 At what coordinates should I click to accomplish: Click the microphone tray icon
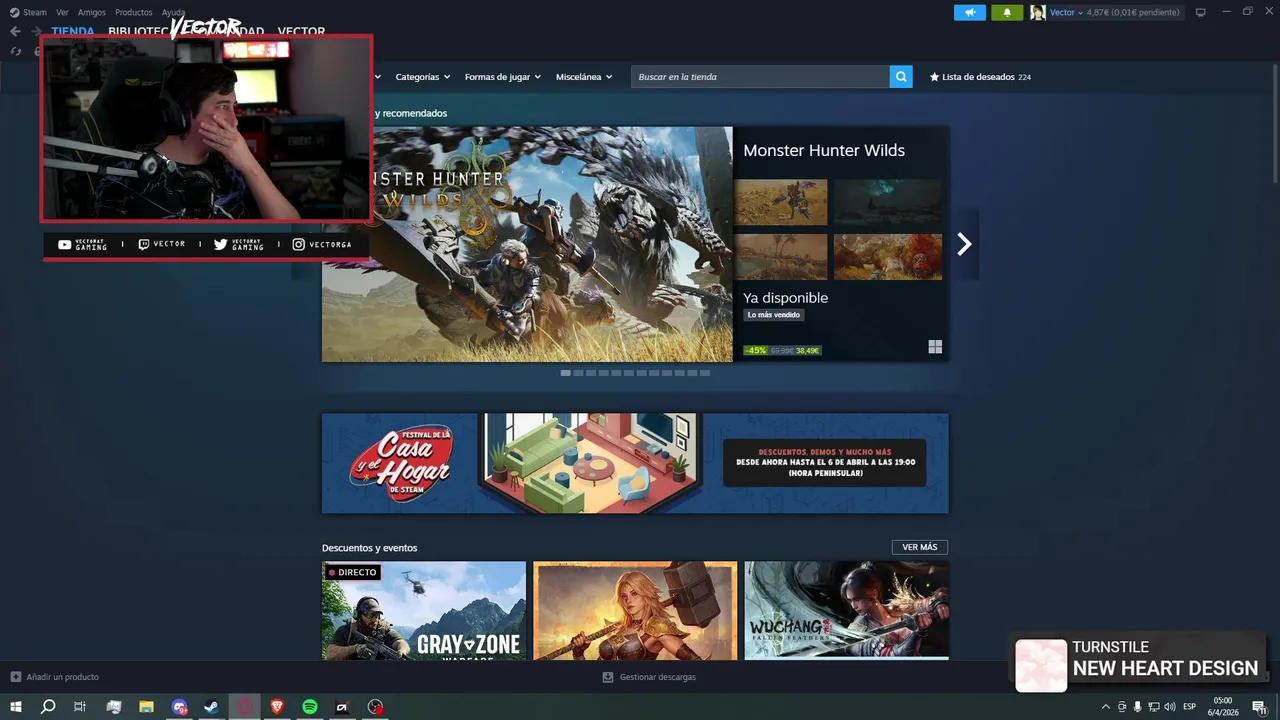click(x=1137, y=707)
